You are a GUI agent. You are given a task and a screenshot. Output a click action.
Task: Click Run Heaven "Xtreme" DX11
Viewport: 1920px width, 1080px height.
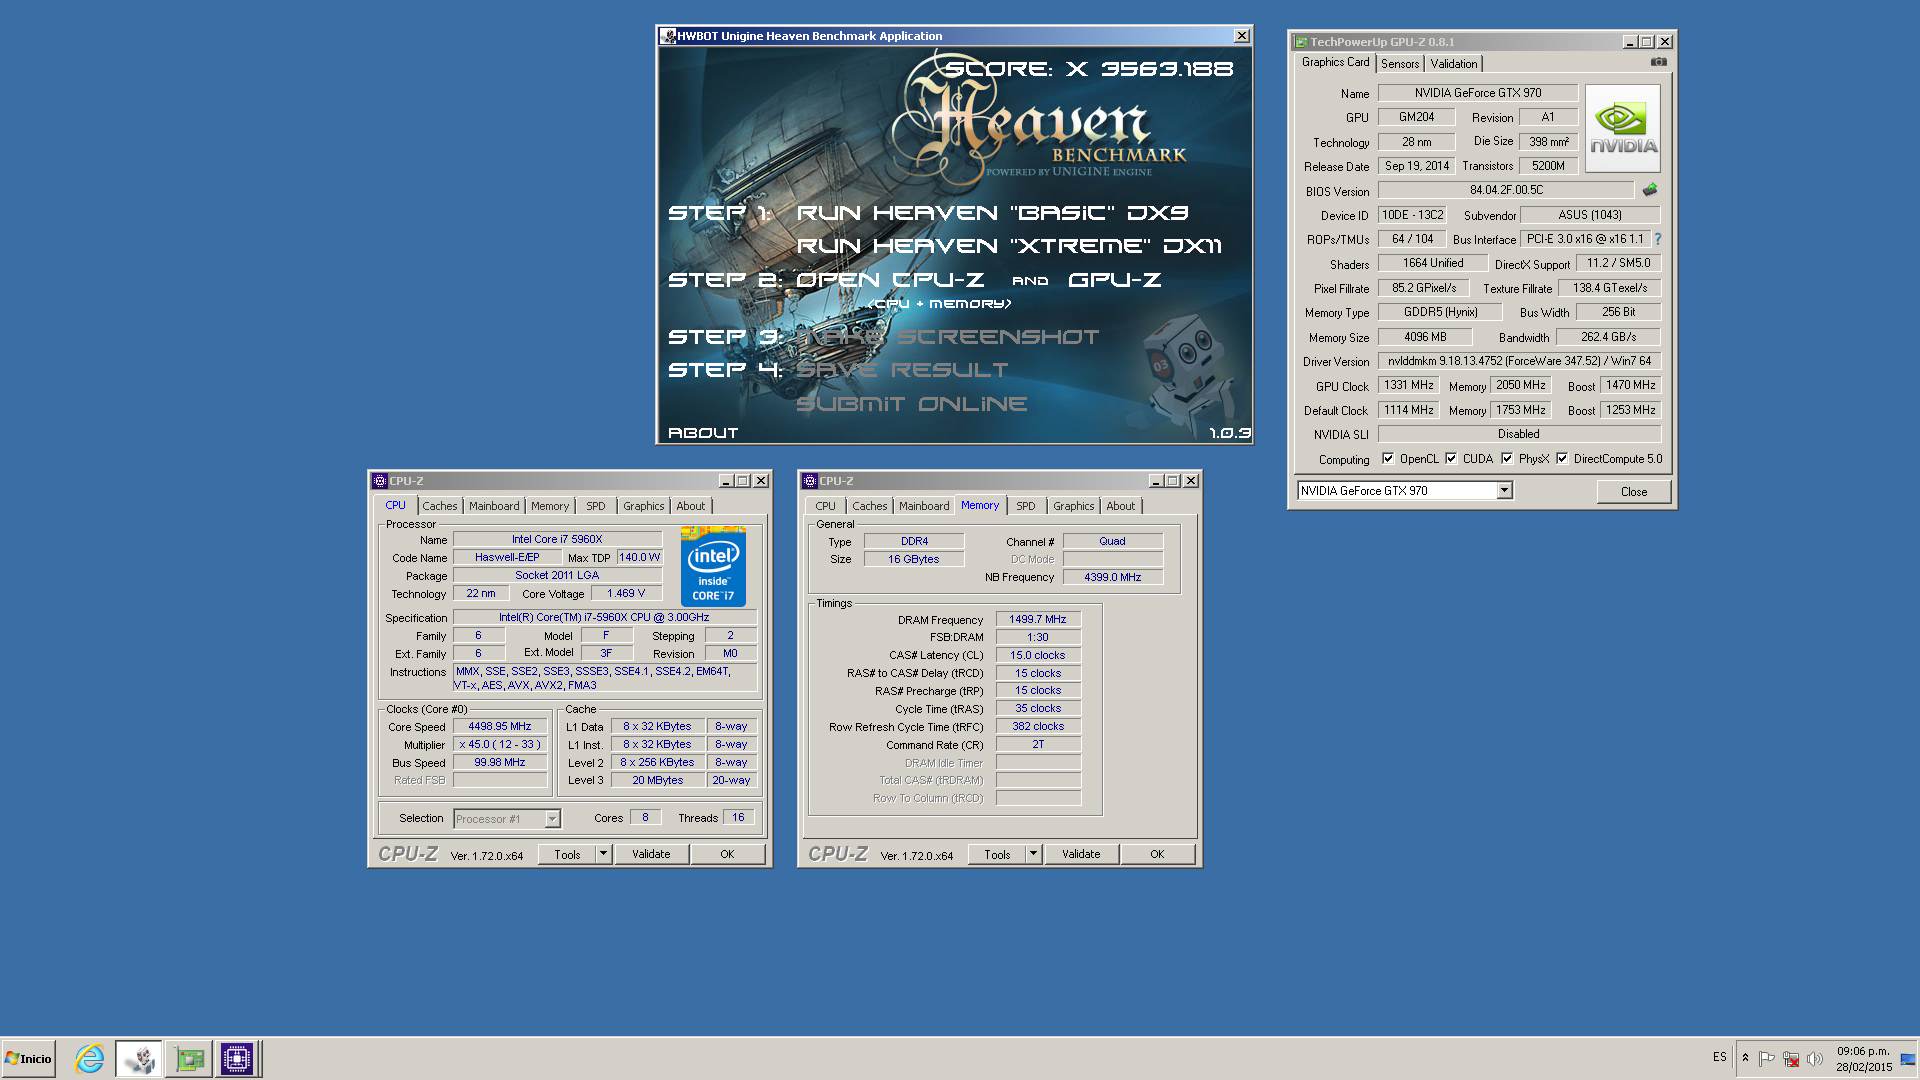(1009, 246)
